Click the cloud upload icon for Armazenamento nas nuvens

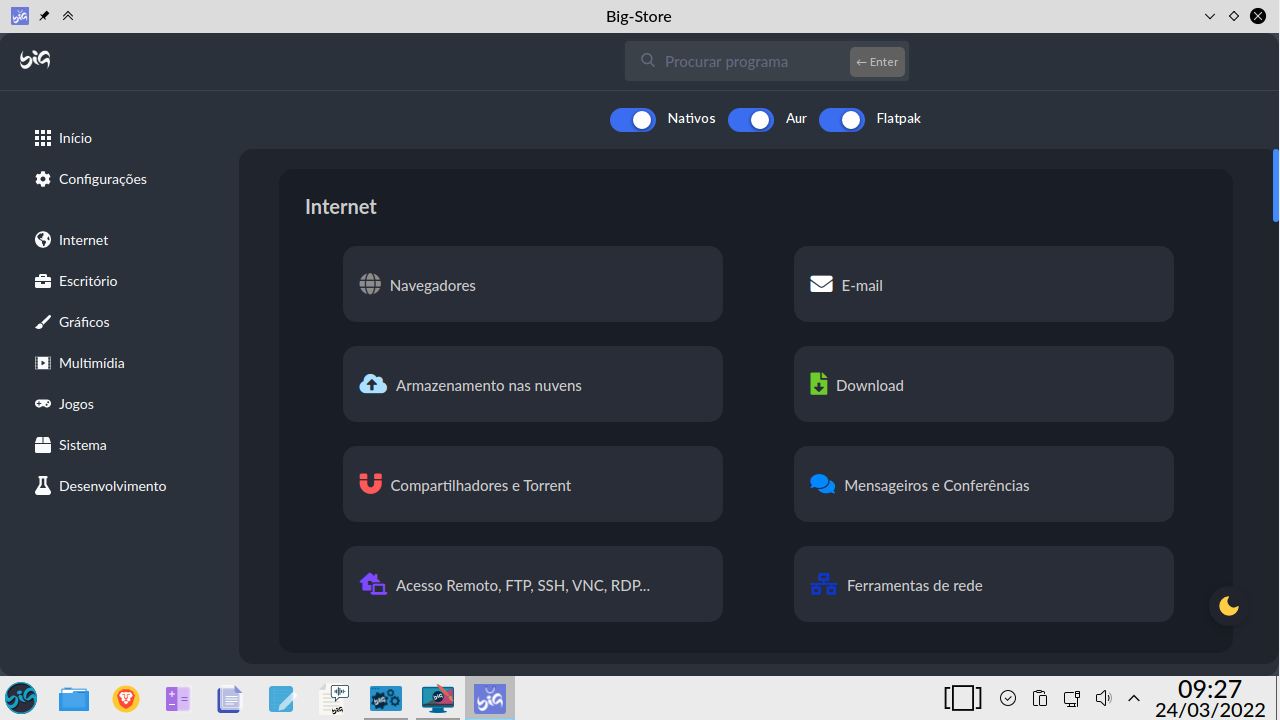(x=372, y=384)
